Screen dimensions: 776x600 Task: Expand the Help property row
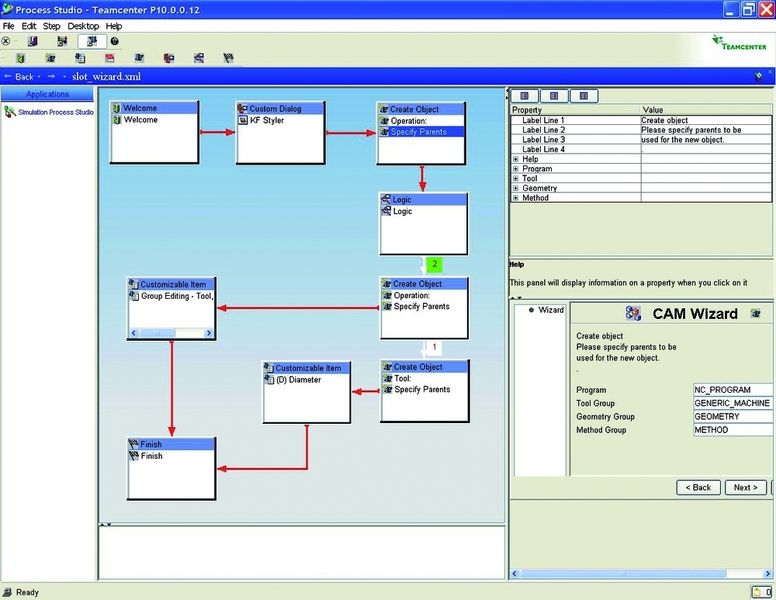[516, 159]
